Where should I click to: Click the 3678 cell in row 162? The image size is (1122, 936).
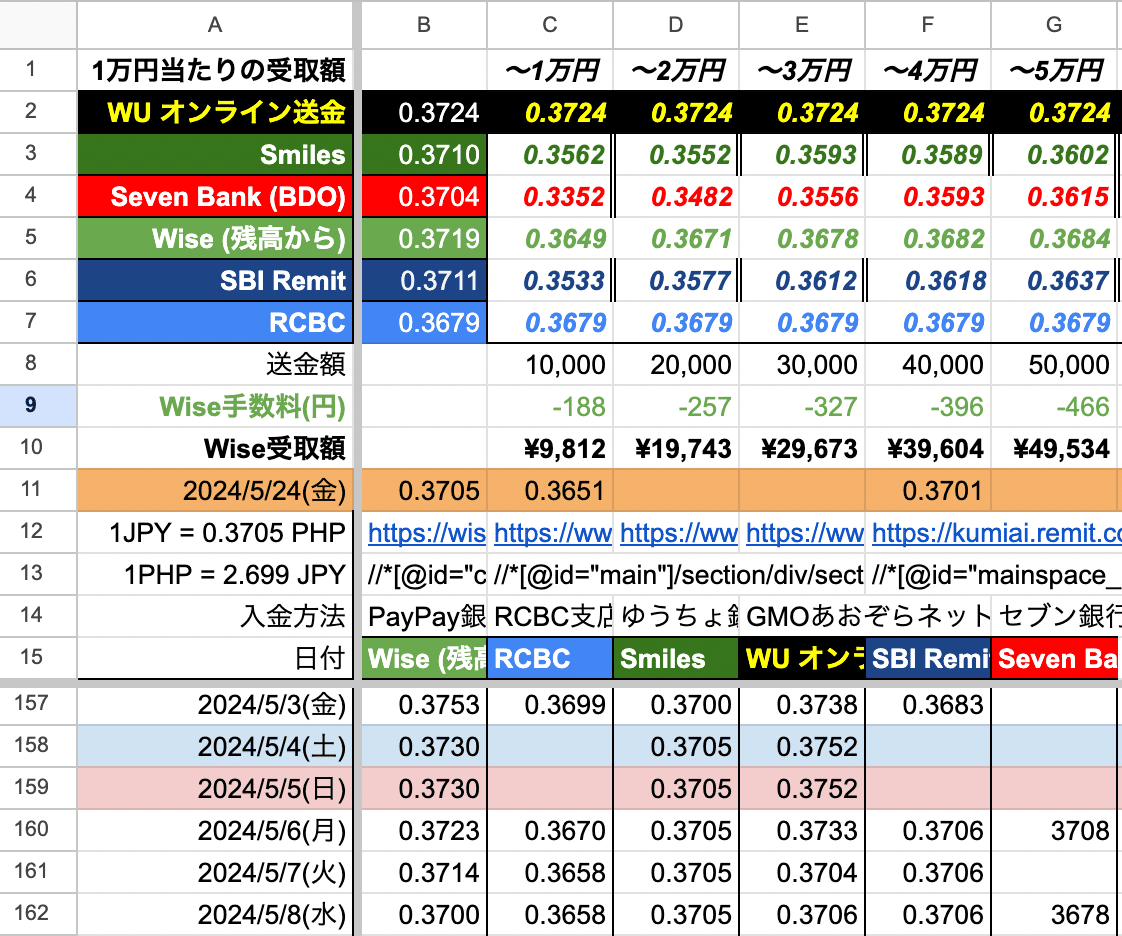click(1054, 914)
